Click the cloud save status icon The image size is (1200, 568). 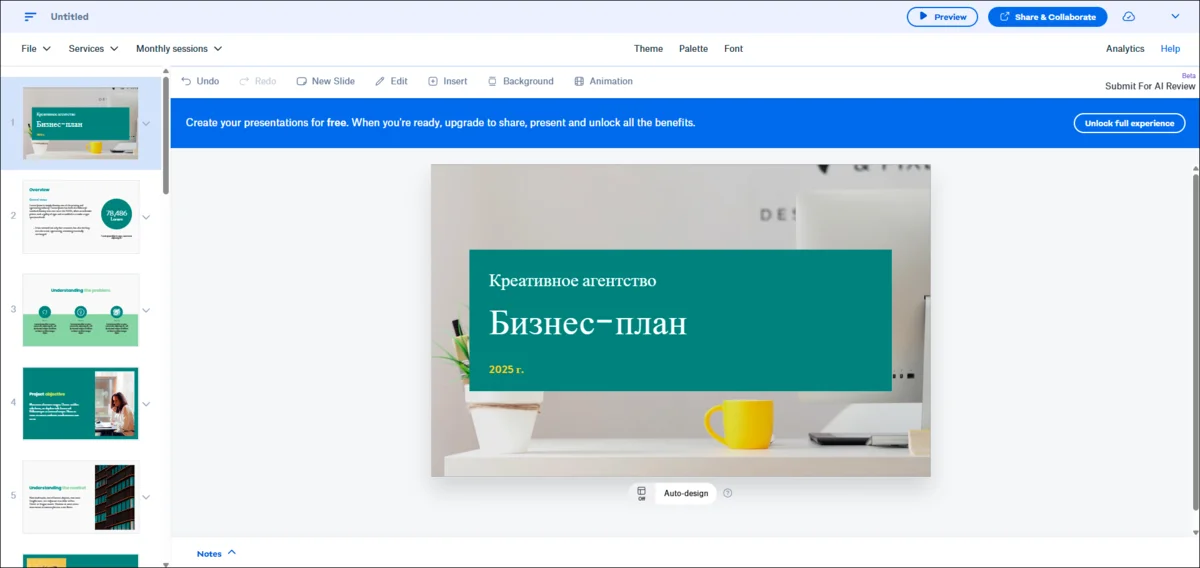[1129, 17]
